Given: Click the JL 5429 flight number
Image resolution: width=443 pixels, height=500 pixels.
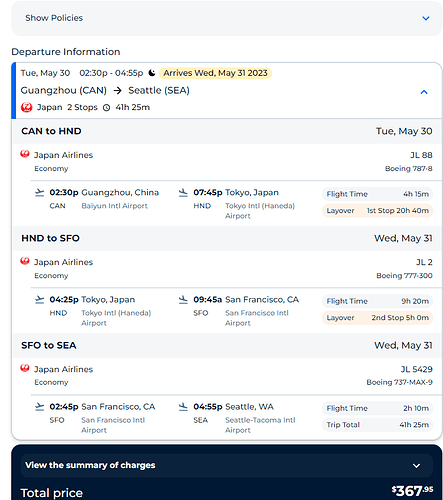Looking at the screenshot, I should tap(416, 369).
